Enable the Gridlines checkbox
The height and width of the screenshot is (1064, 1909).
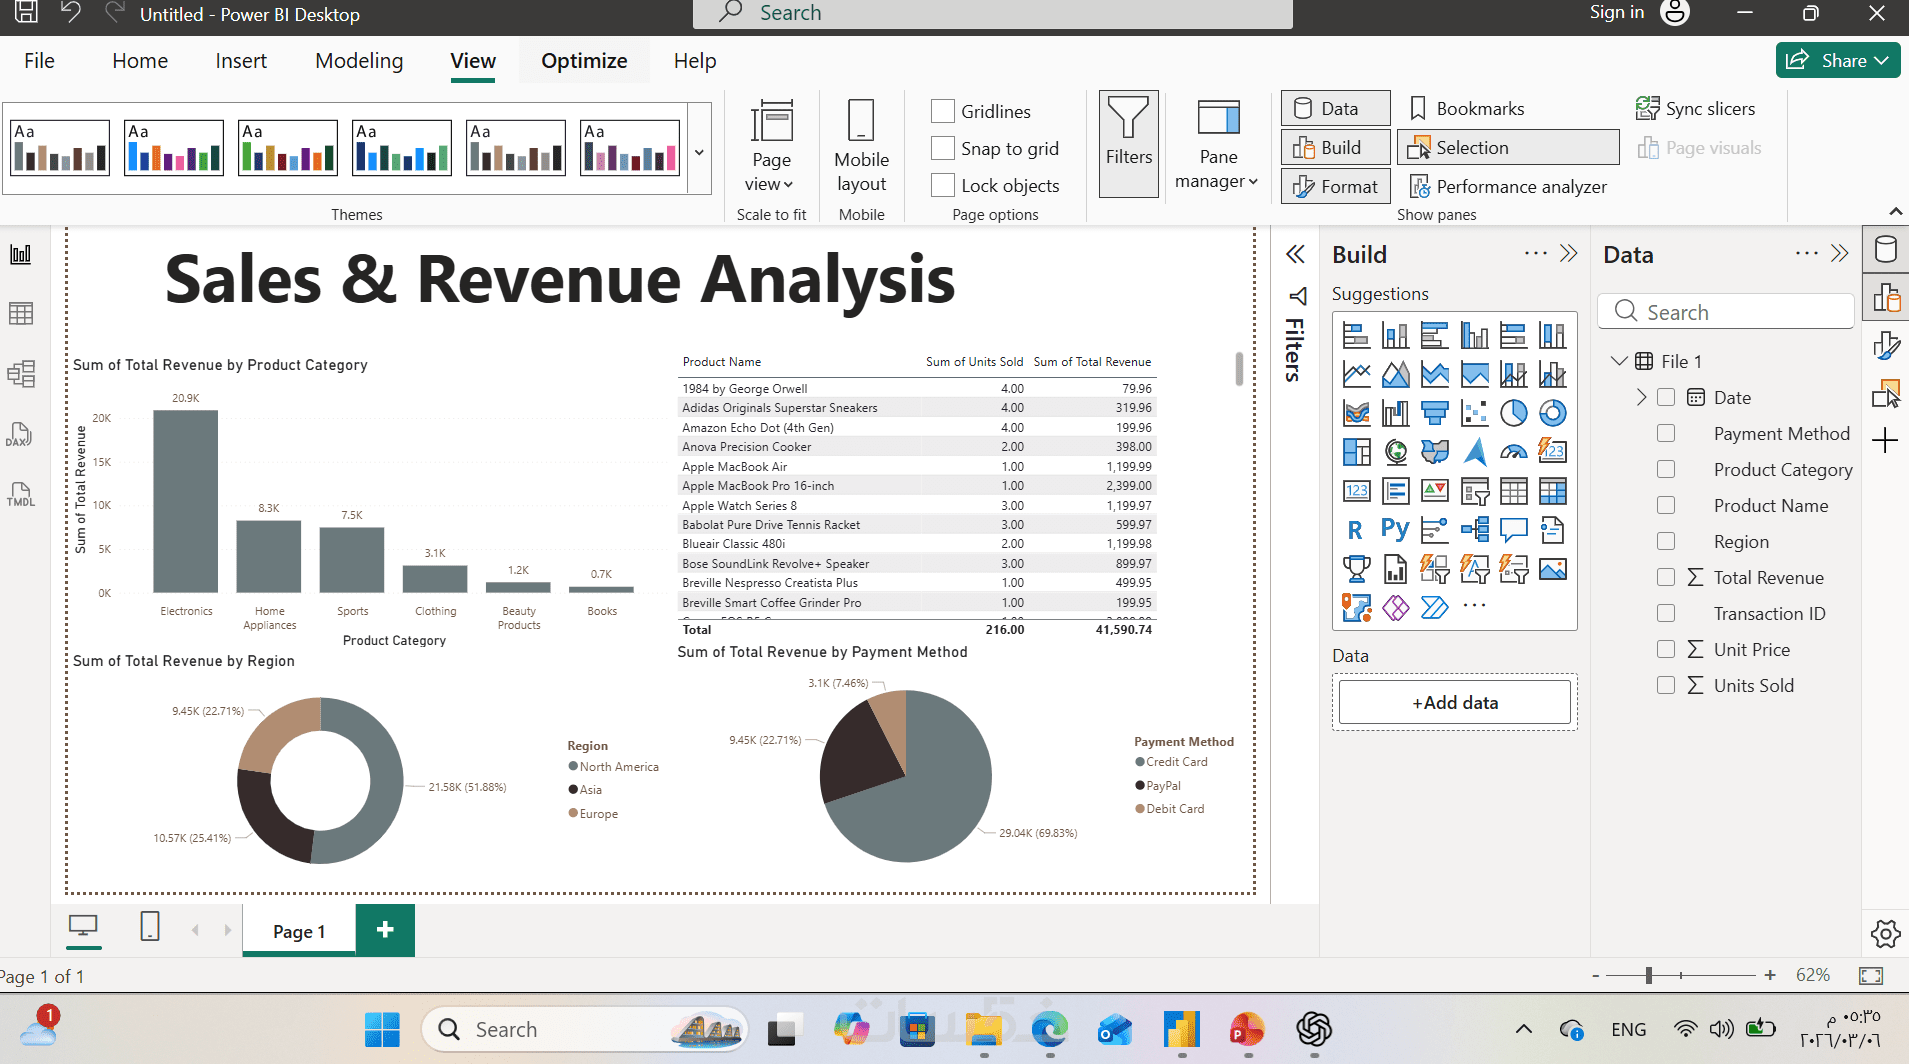943,111
